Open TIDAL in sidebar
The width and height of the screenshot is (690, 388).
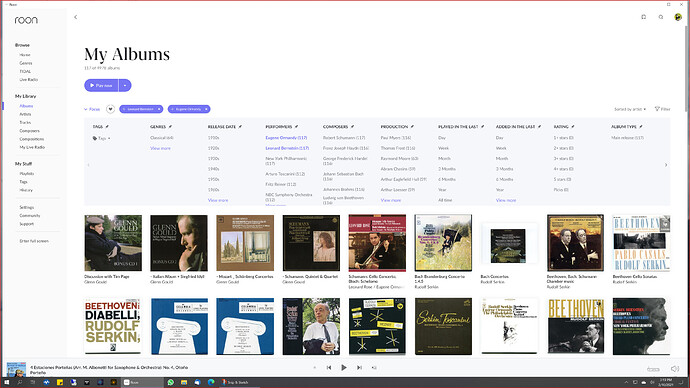(x=25, y=71)
